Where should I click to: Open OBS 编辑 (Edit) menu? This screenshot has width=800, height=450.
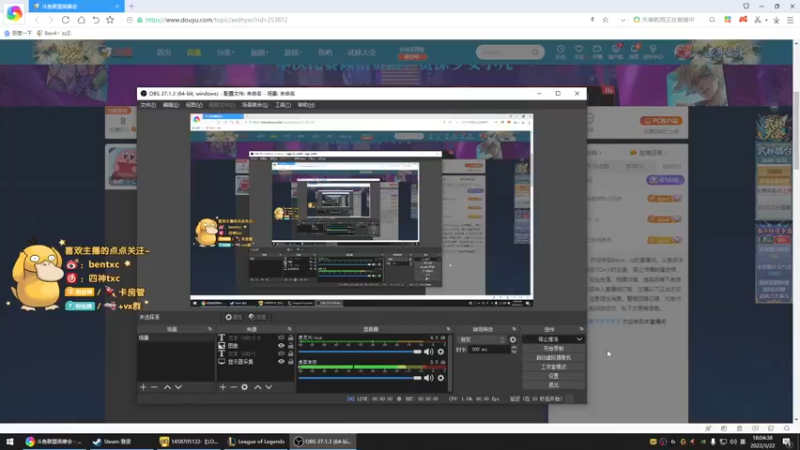[170, 105]
